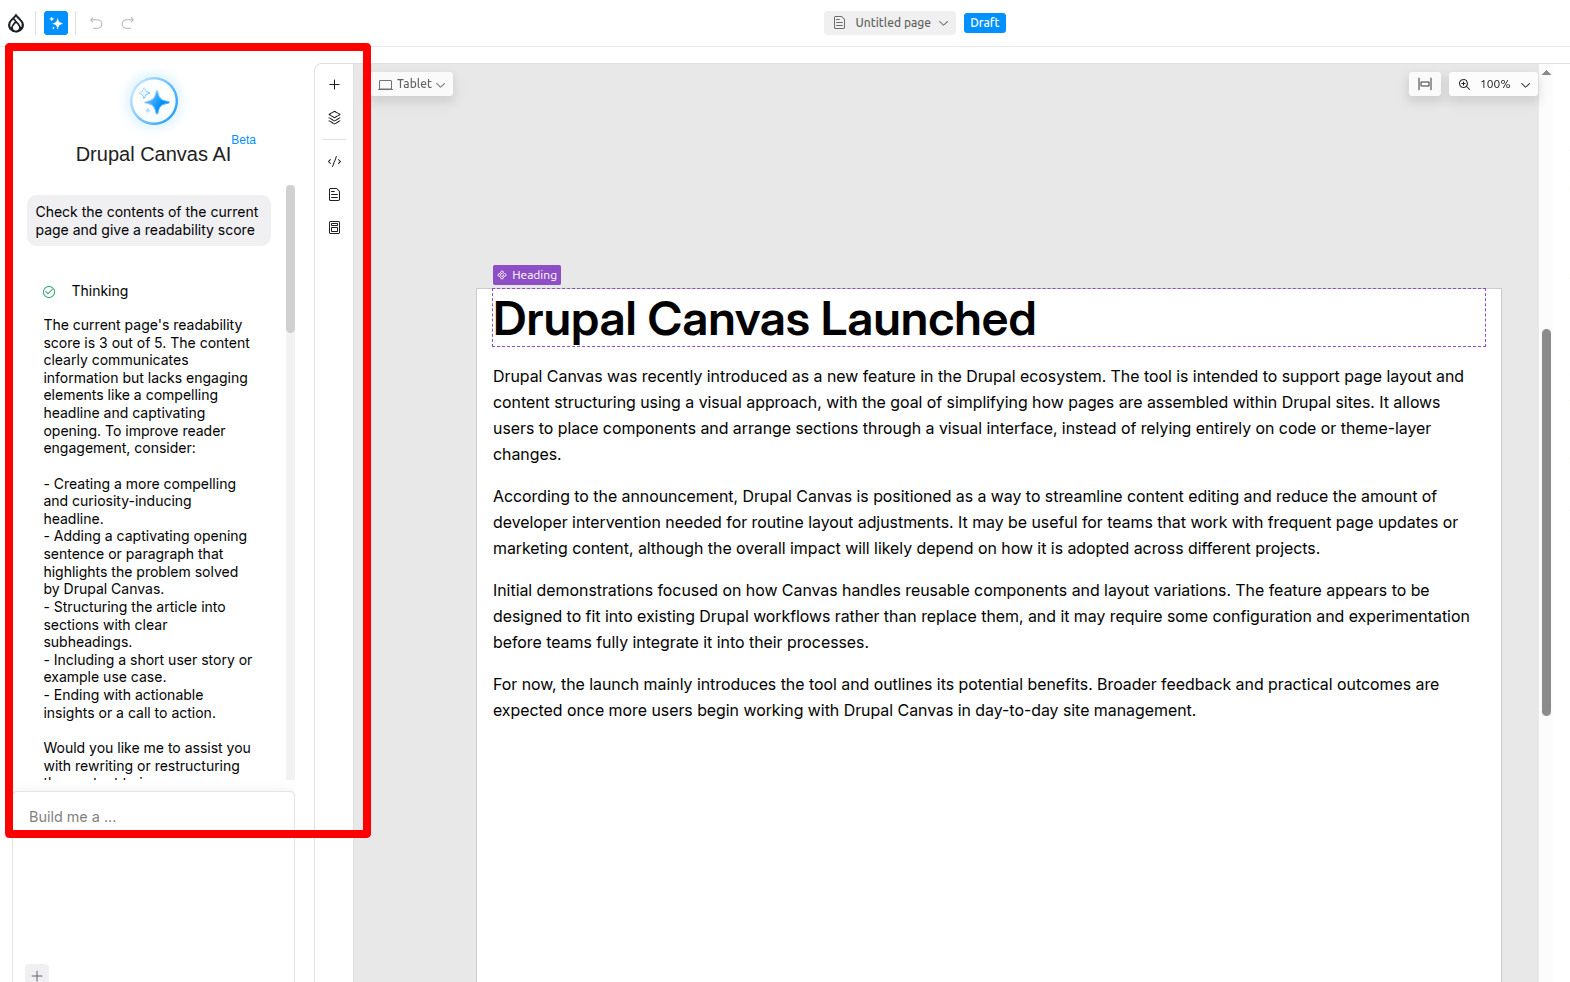This screenshot has width=1570, height=982.
Task: Click the AI suggestion 'Creating a more compelling'
Action: [140, 501]
